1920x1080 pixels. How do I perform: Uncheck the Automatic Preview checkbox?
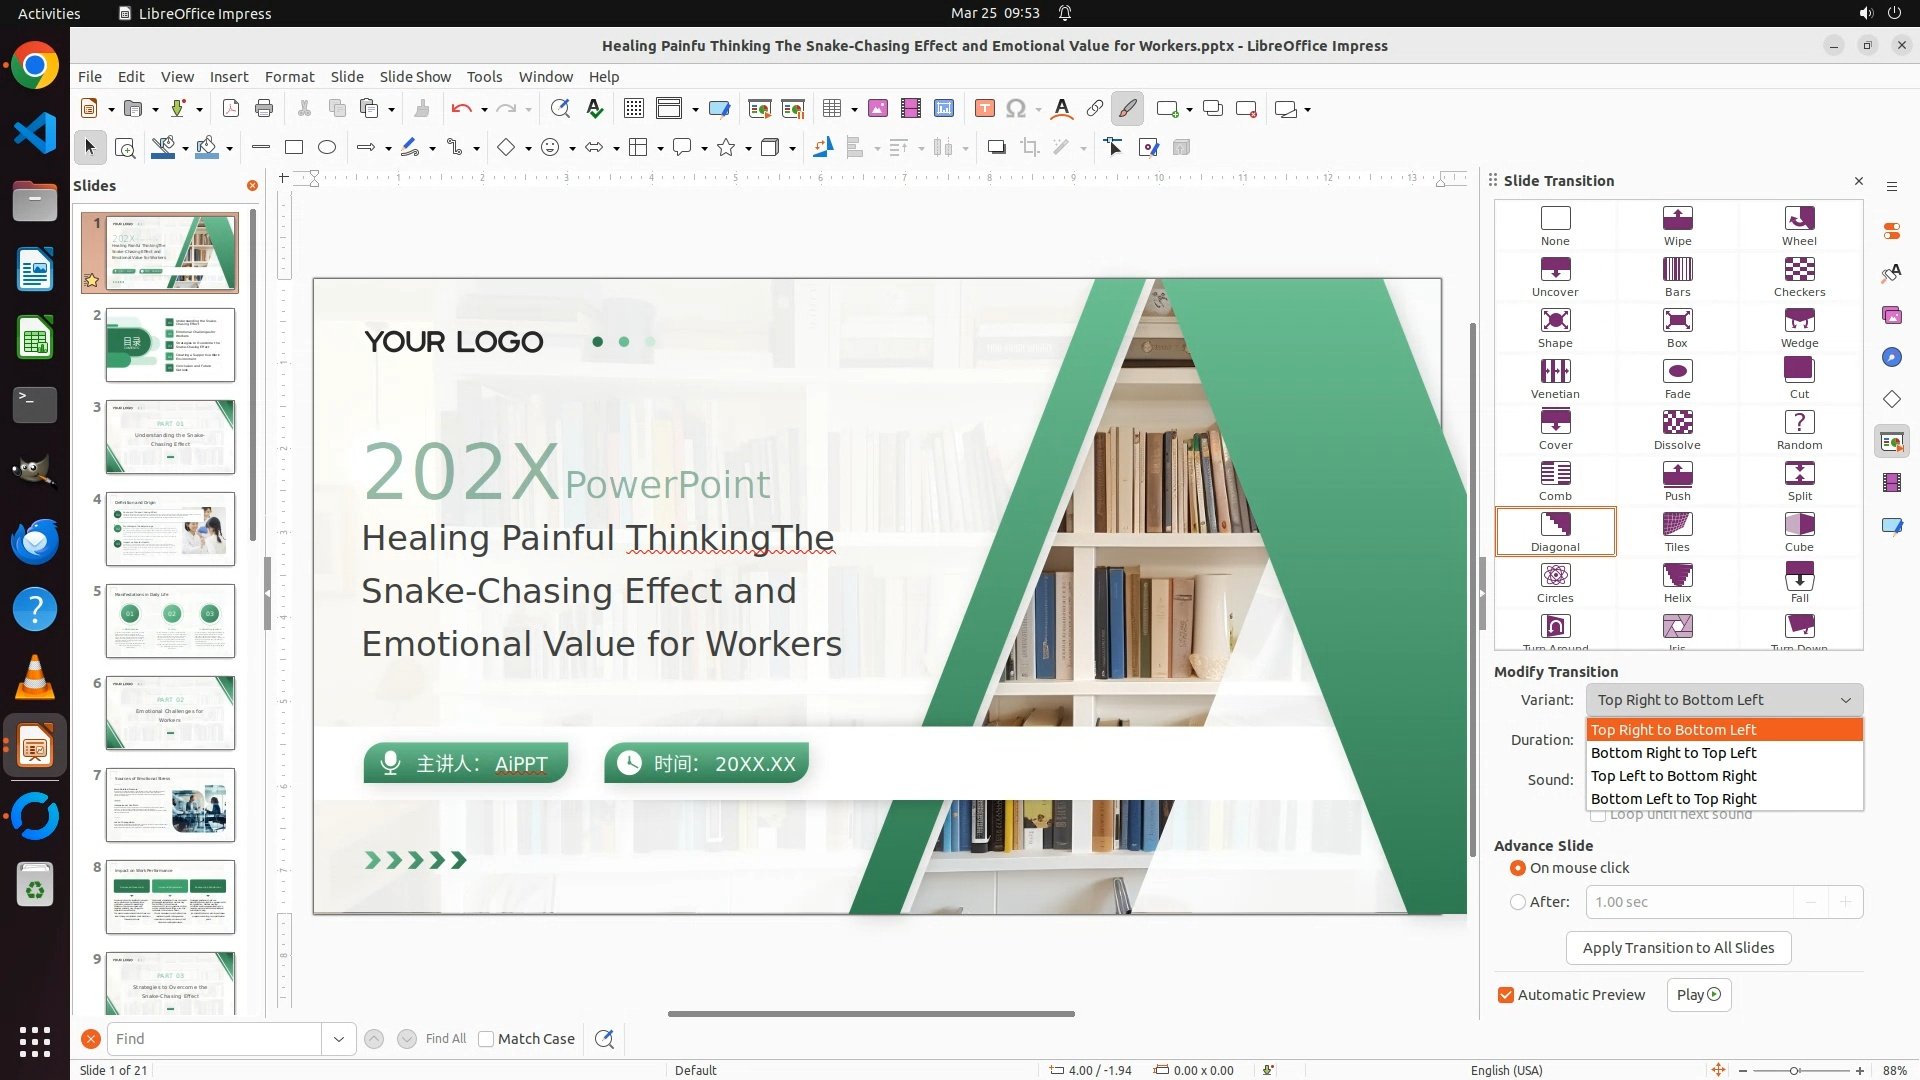click(1506, 995)
